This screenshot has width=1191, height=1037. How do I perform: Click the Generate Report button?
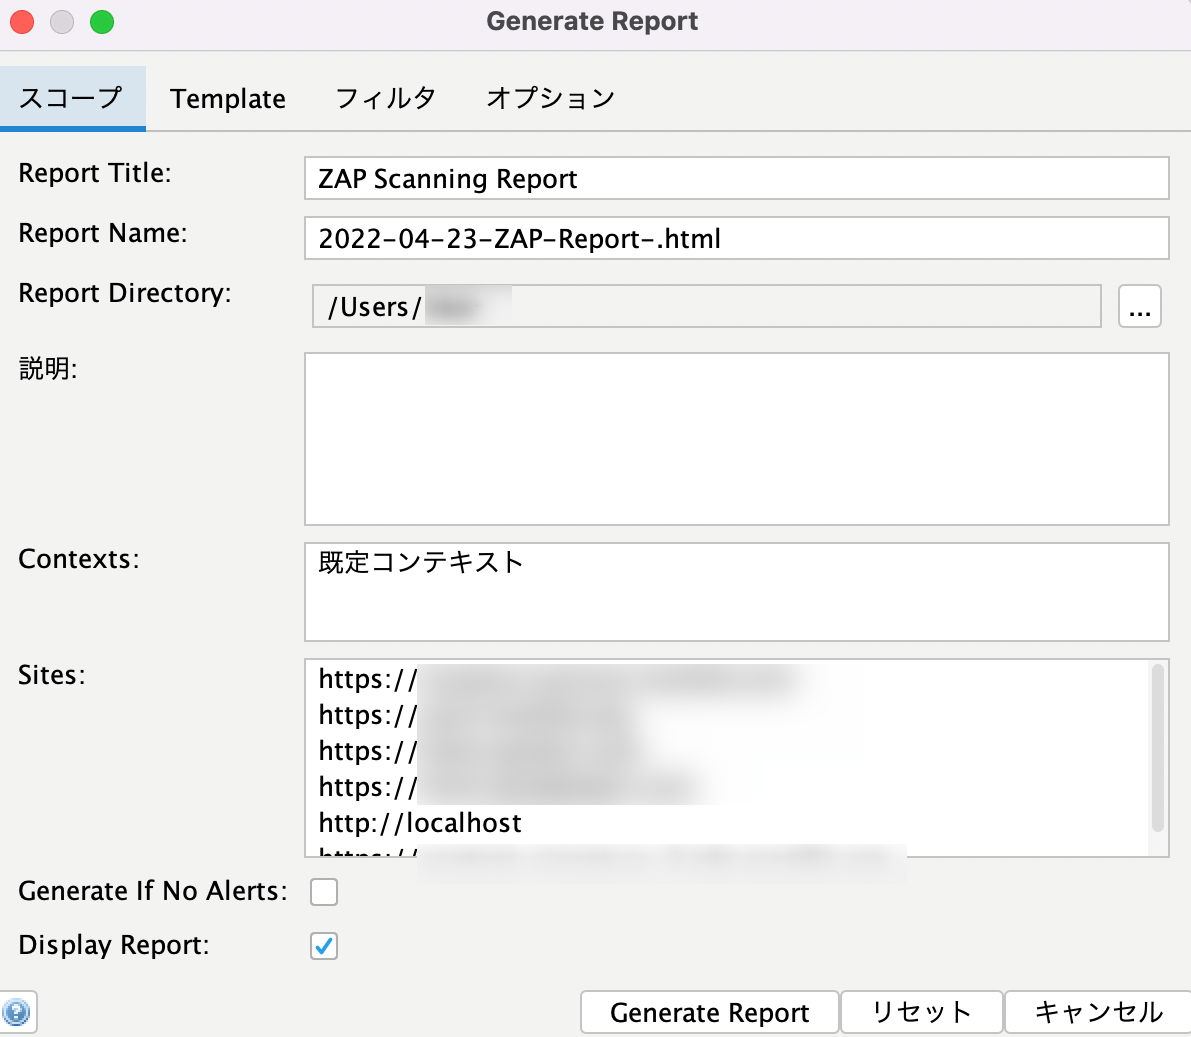(x=709, y=1013)
